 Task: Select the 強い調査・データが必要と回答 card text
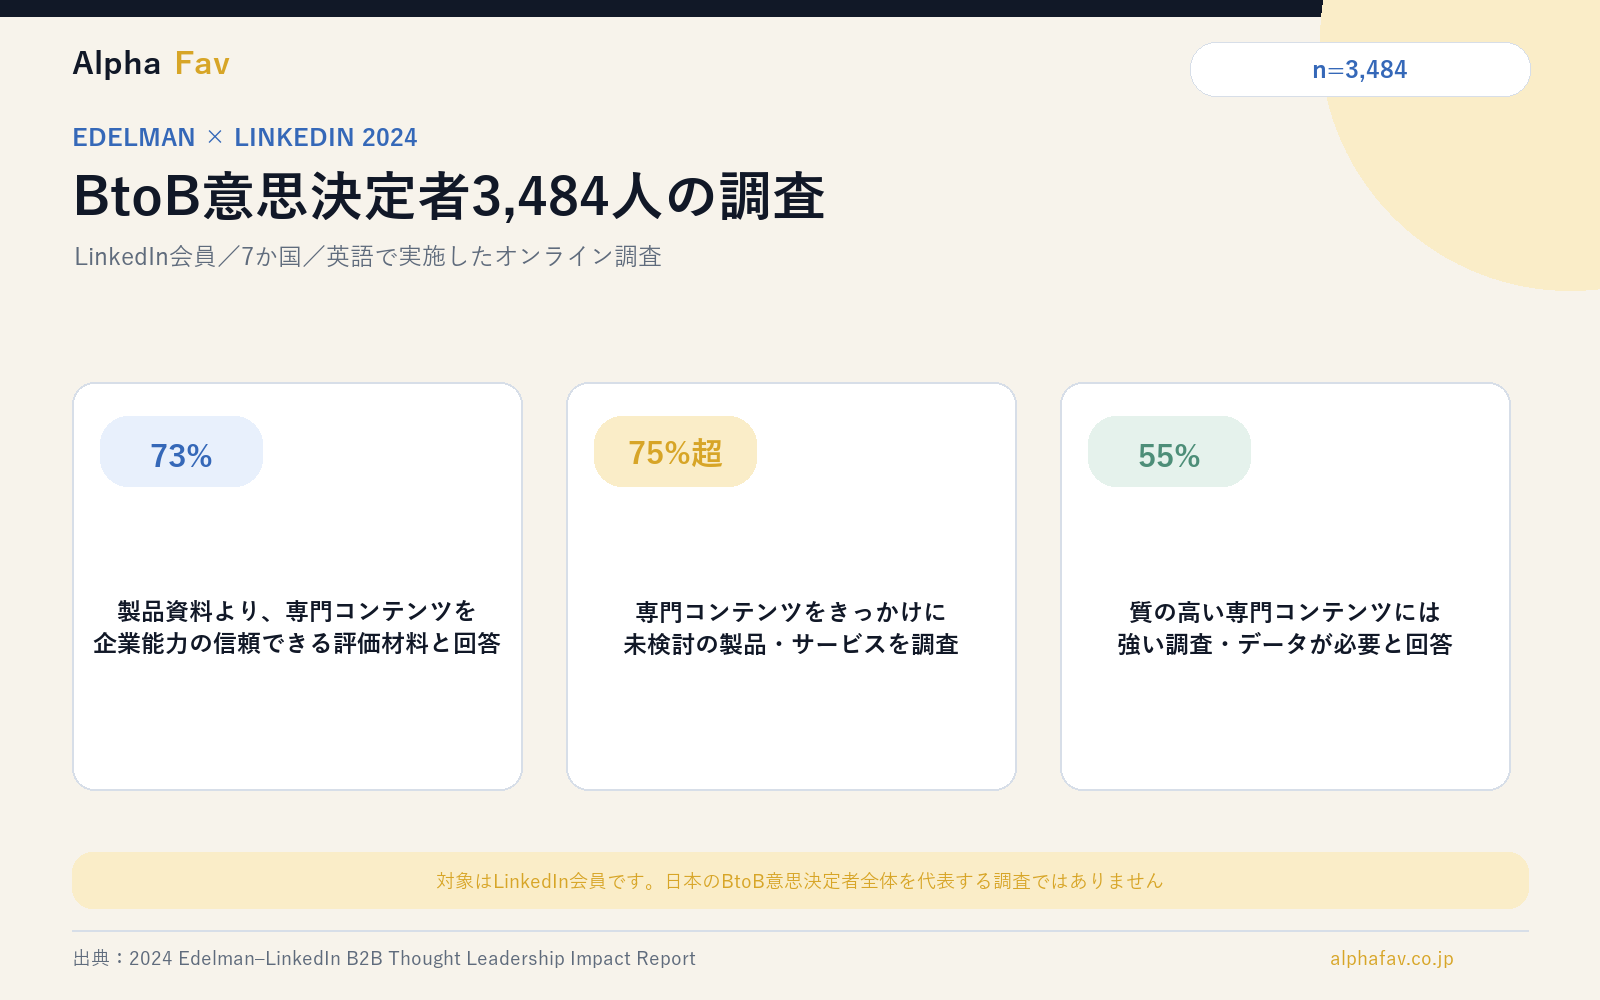(1285, 644)
